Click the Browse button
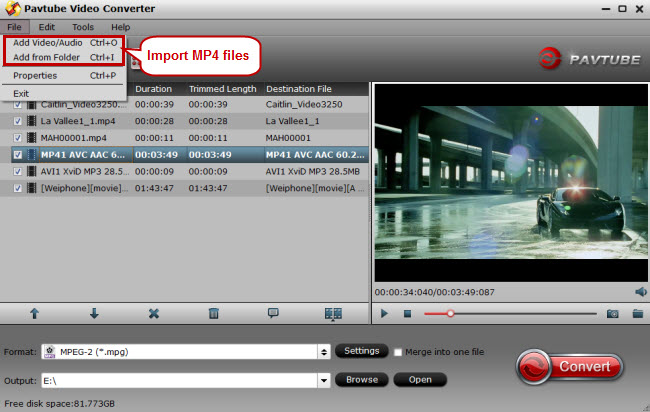Image resolution: width=650 pixels, height=412 pixels. [x=361, y=380]
